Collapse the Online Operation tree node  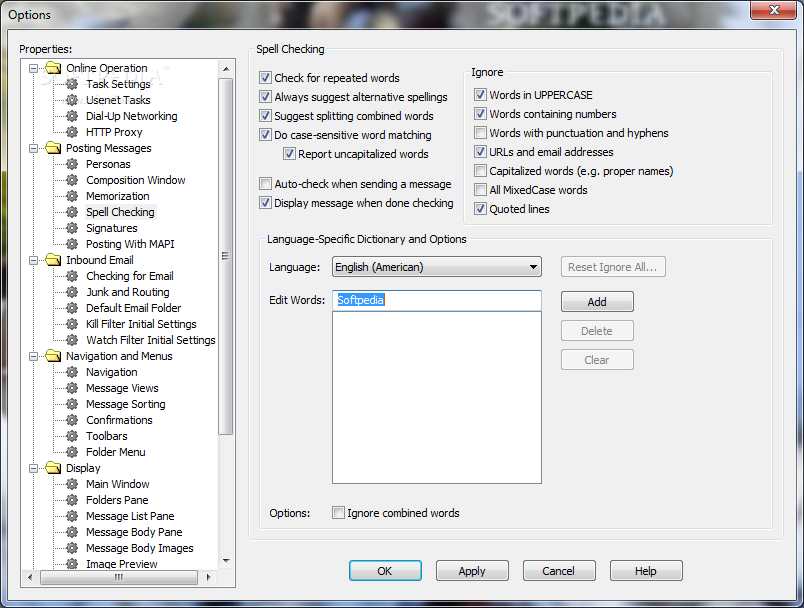33,68
